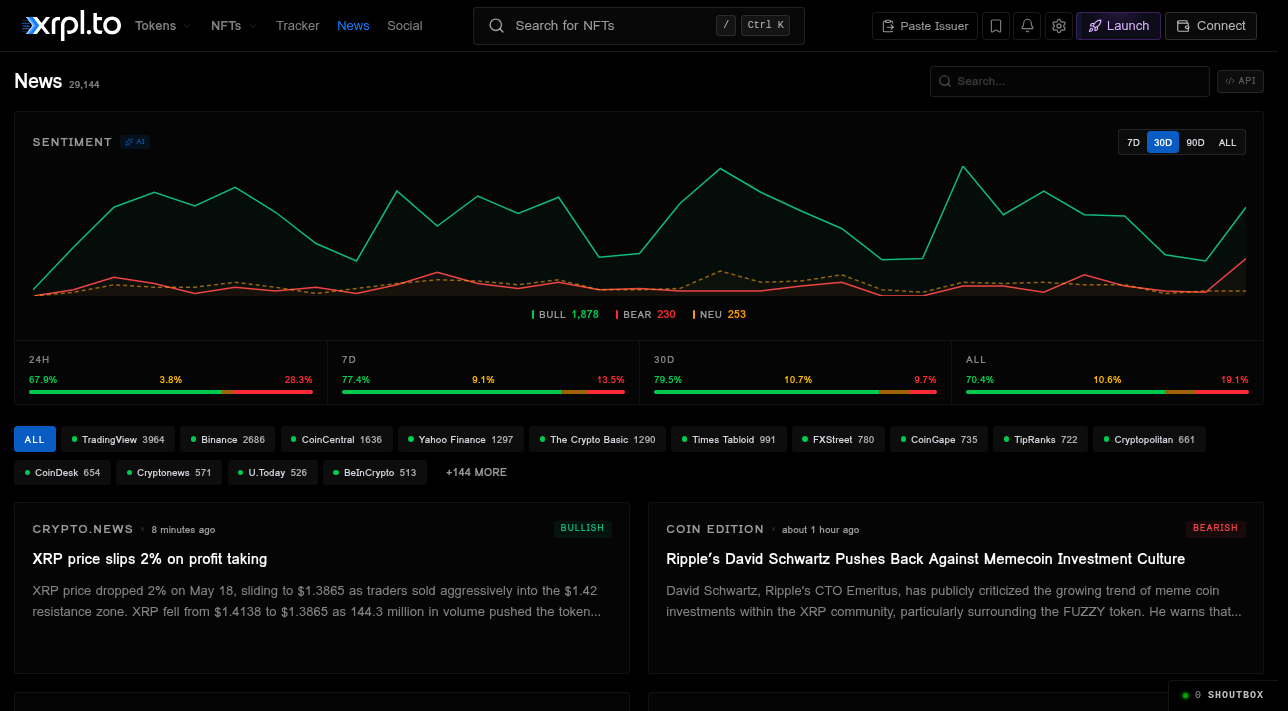The height and width of the screenshot is (711, 1288).
Task: Click the 24H bullish 67.9% value
Action: pos(43,380)
